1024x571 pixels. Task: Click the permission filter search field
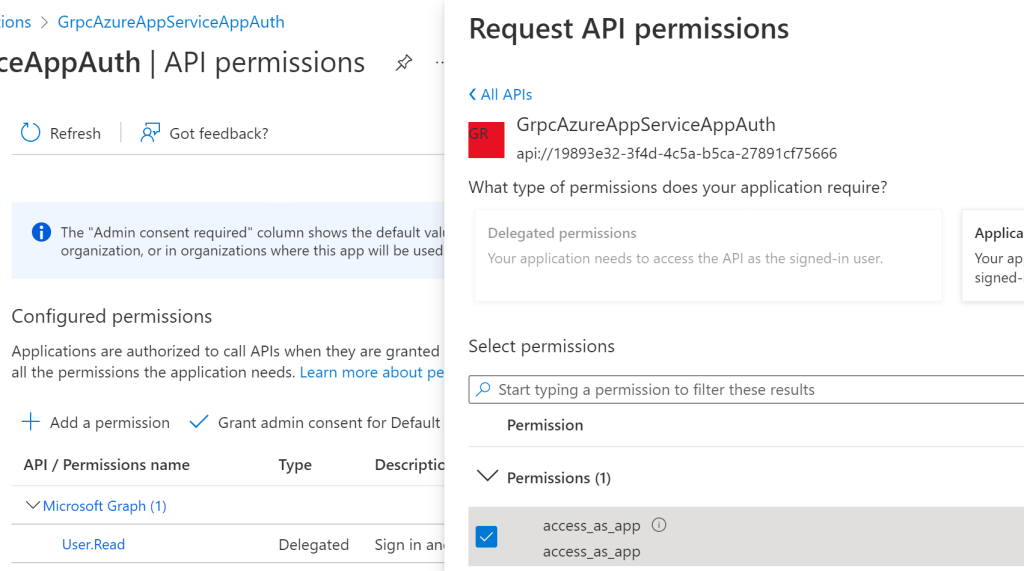750,389
